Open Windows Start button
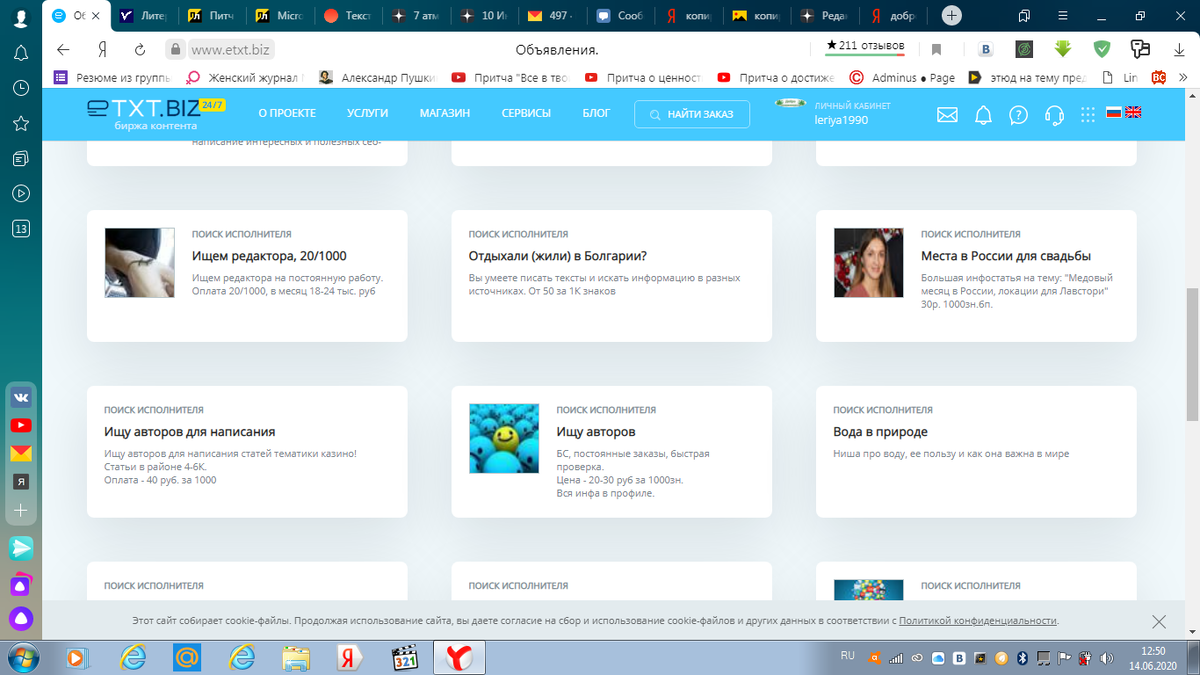1200x675 pixels. 21,657
